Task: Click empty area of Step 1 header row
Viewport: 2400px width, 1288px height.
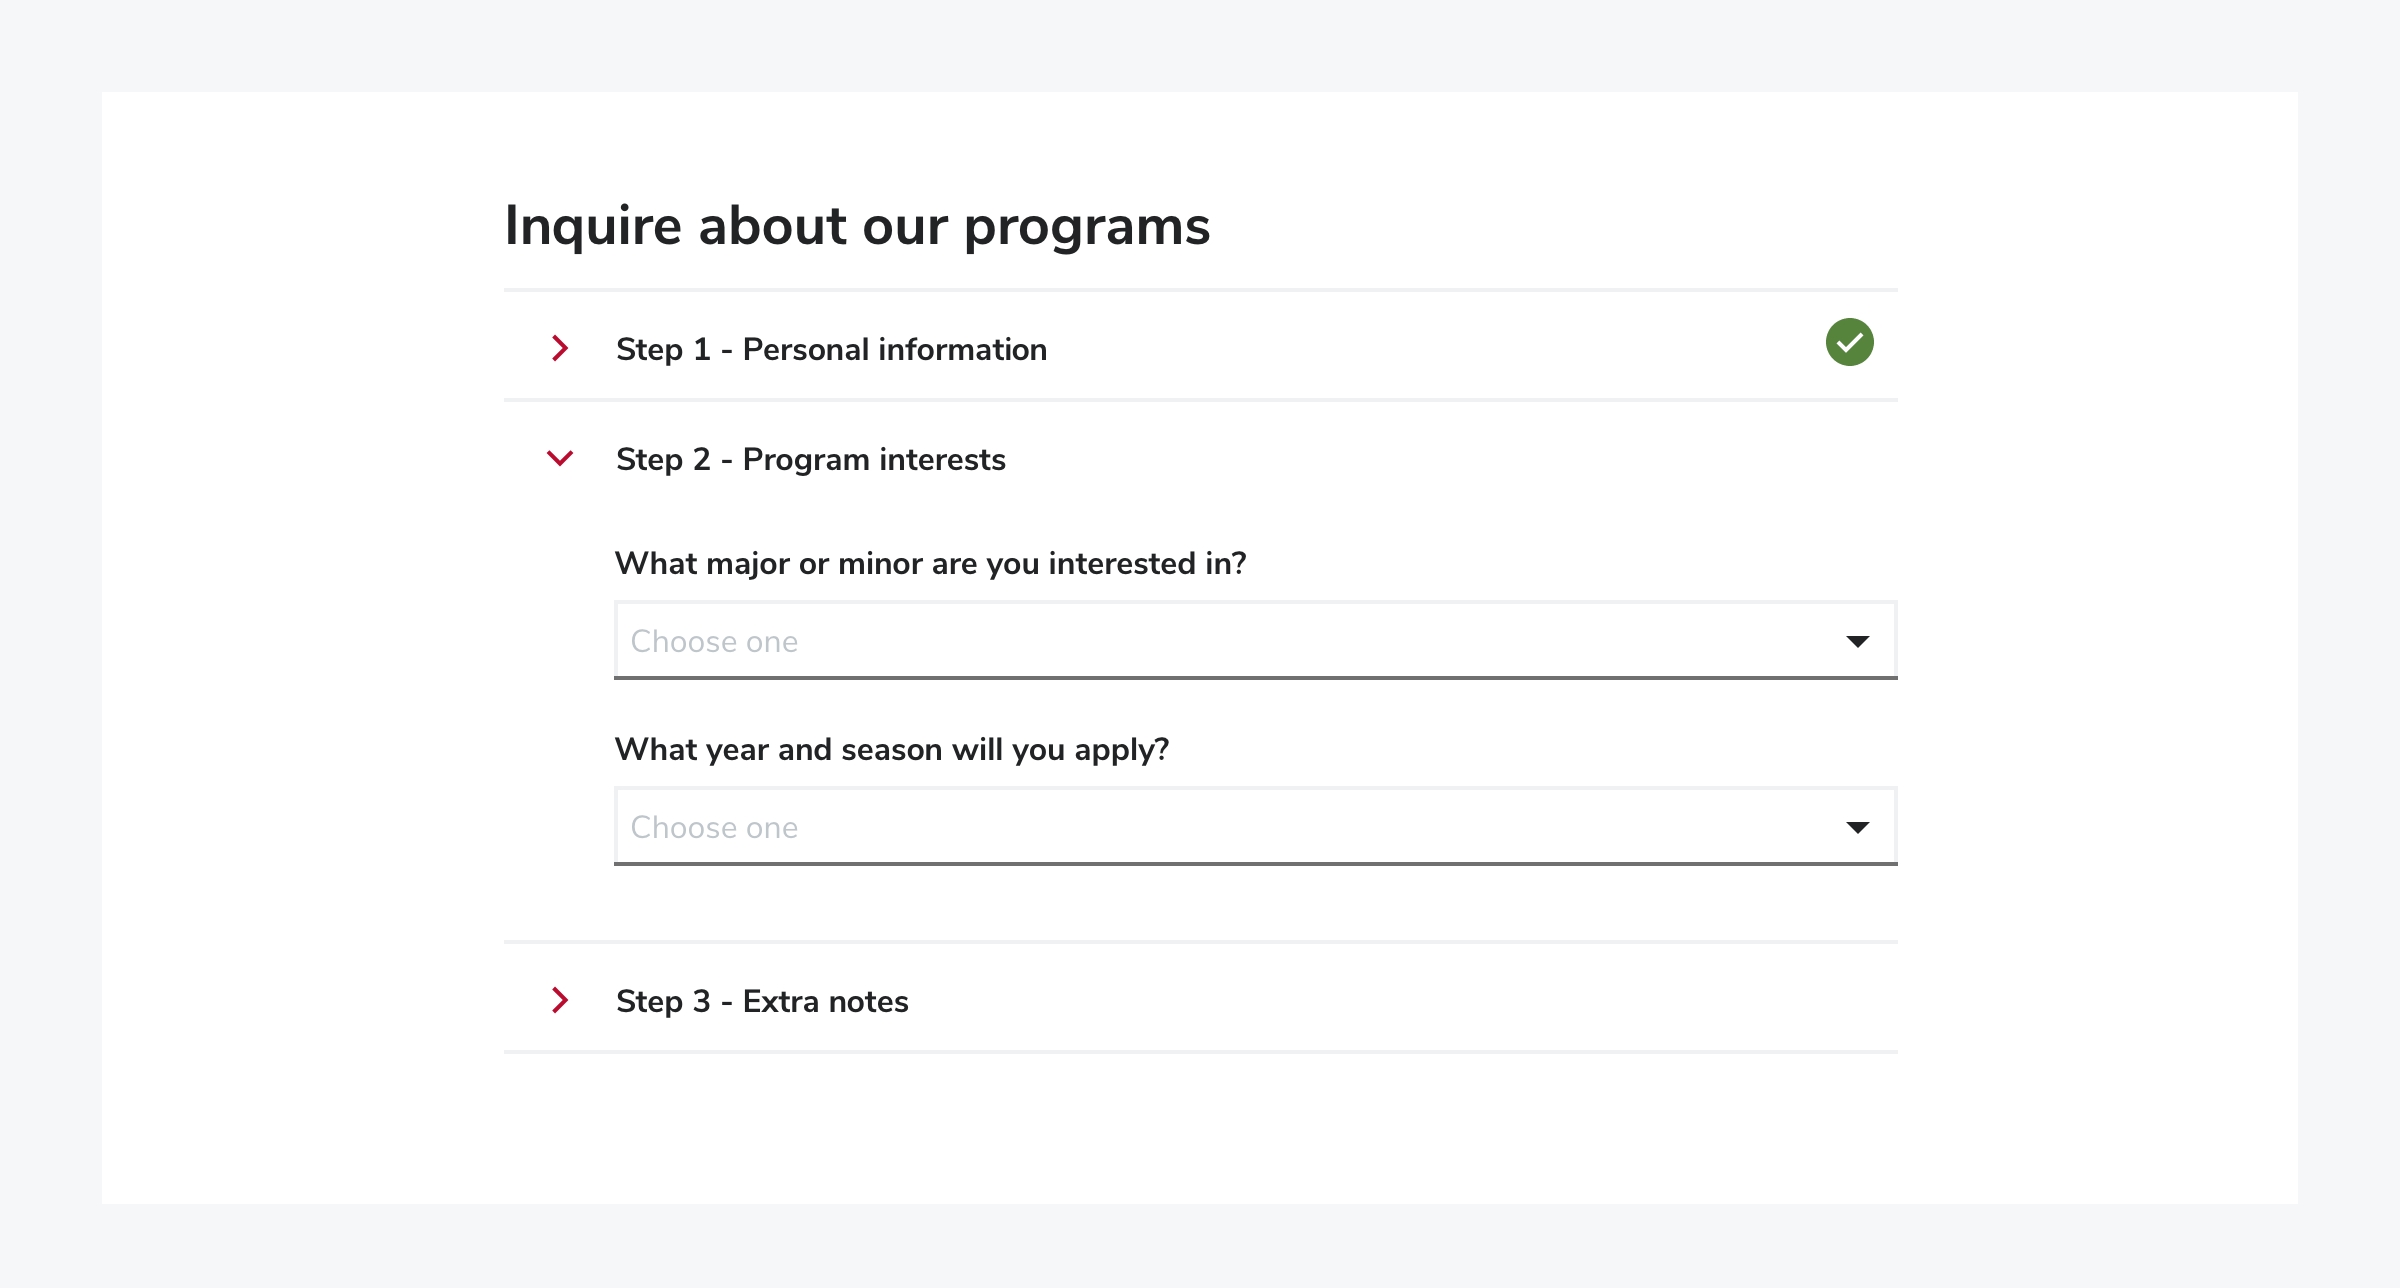Action: pyautogui.click(x=1430, y=346)
